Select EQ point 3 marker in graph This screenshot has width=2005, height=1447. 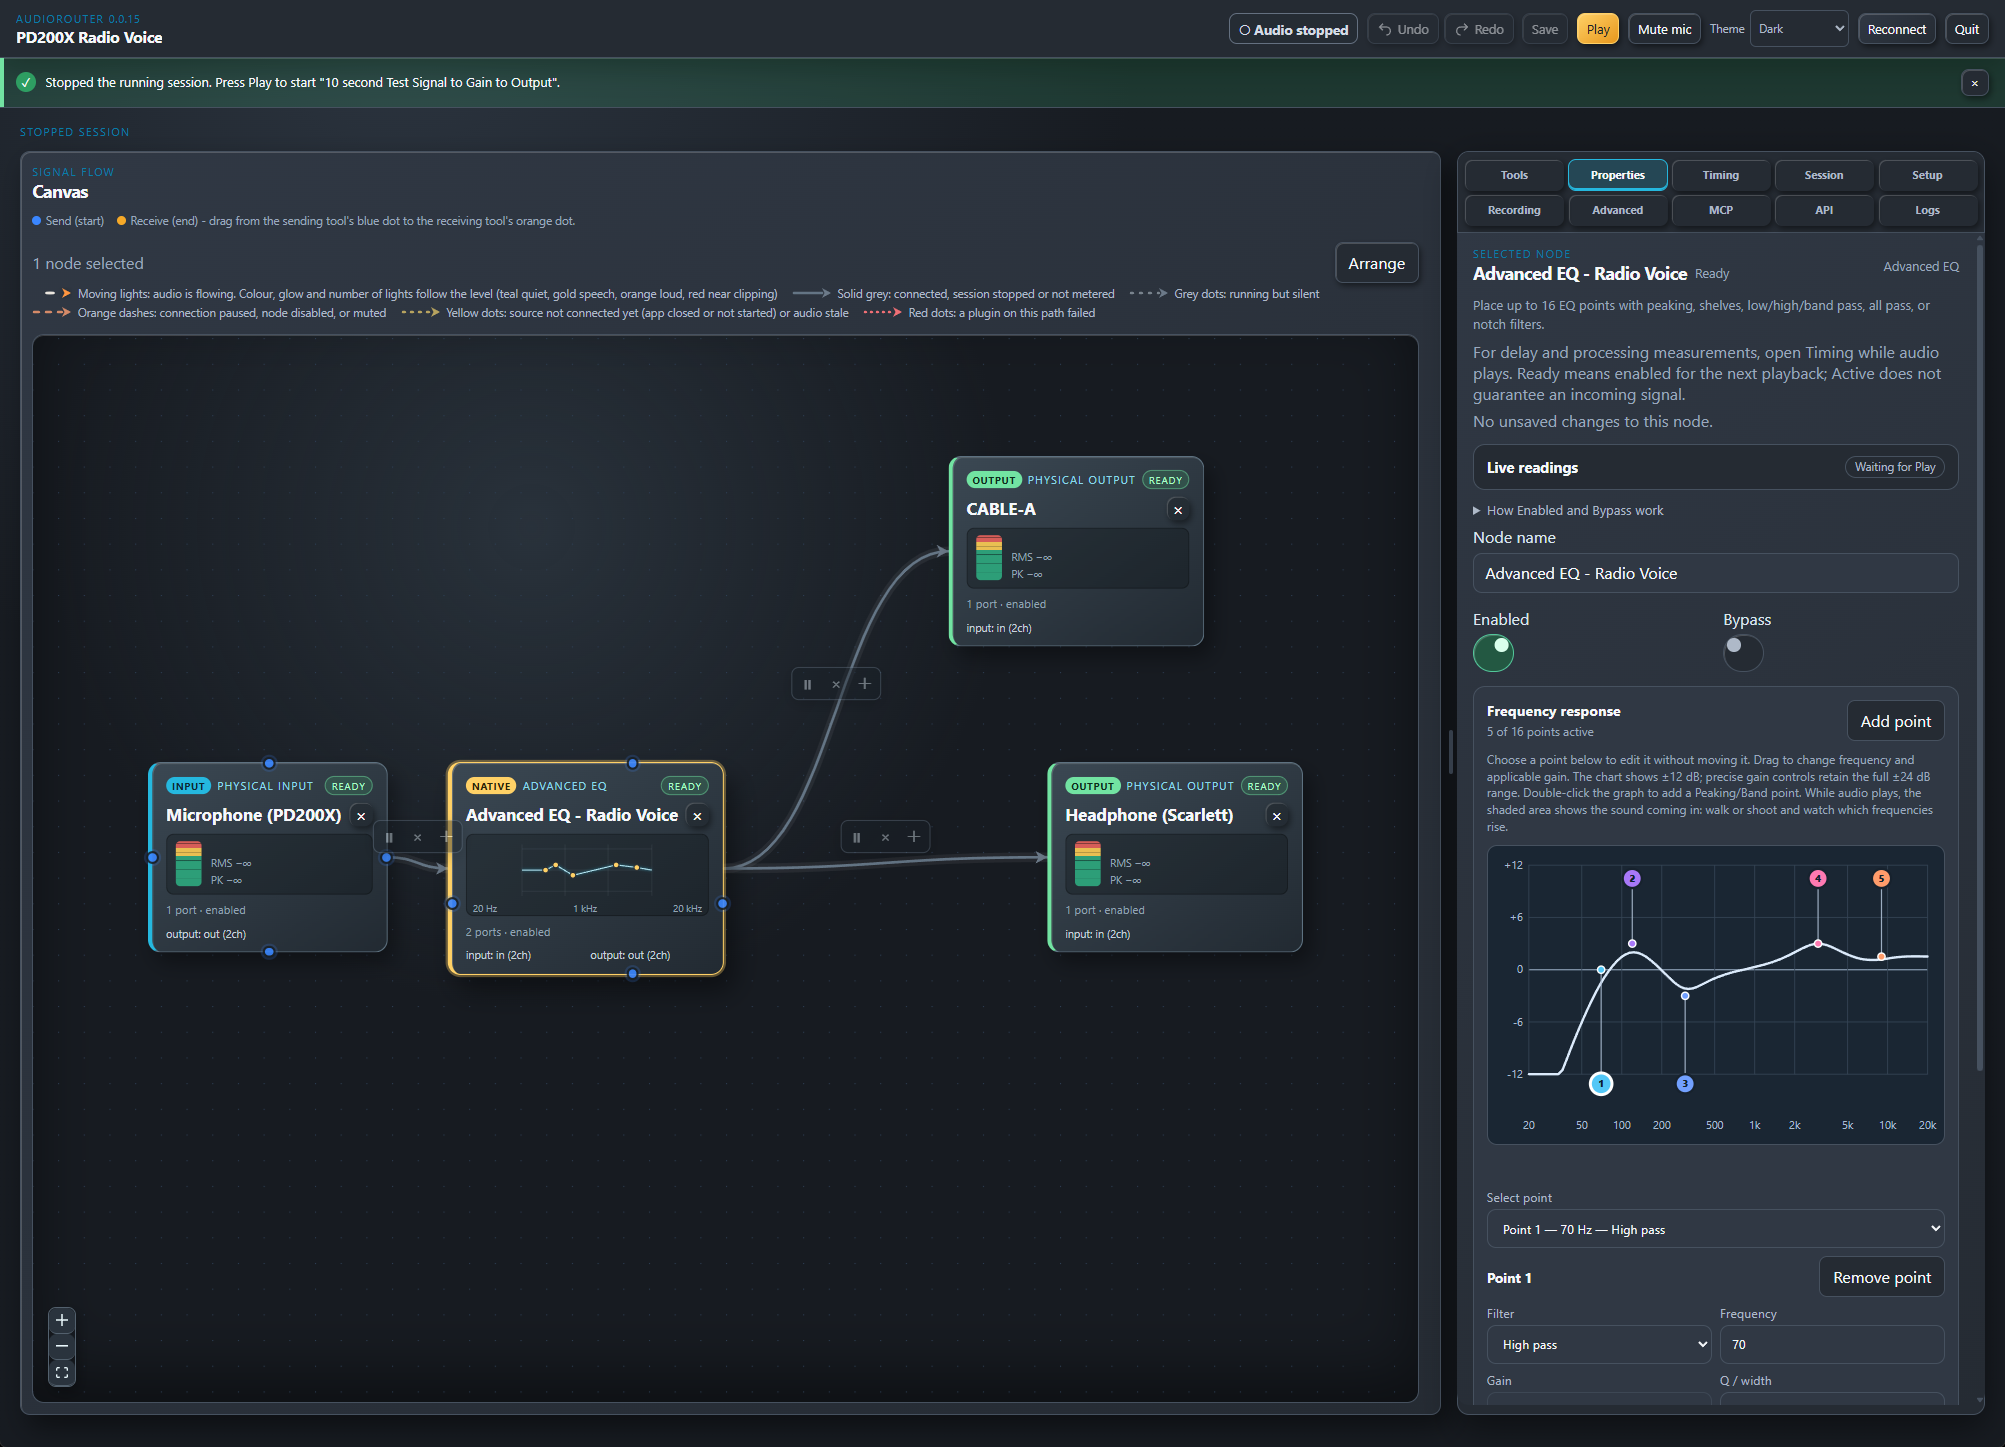pyautogui.click(x=1685, y=1083)
